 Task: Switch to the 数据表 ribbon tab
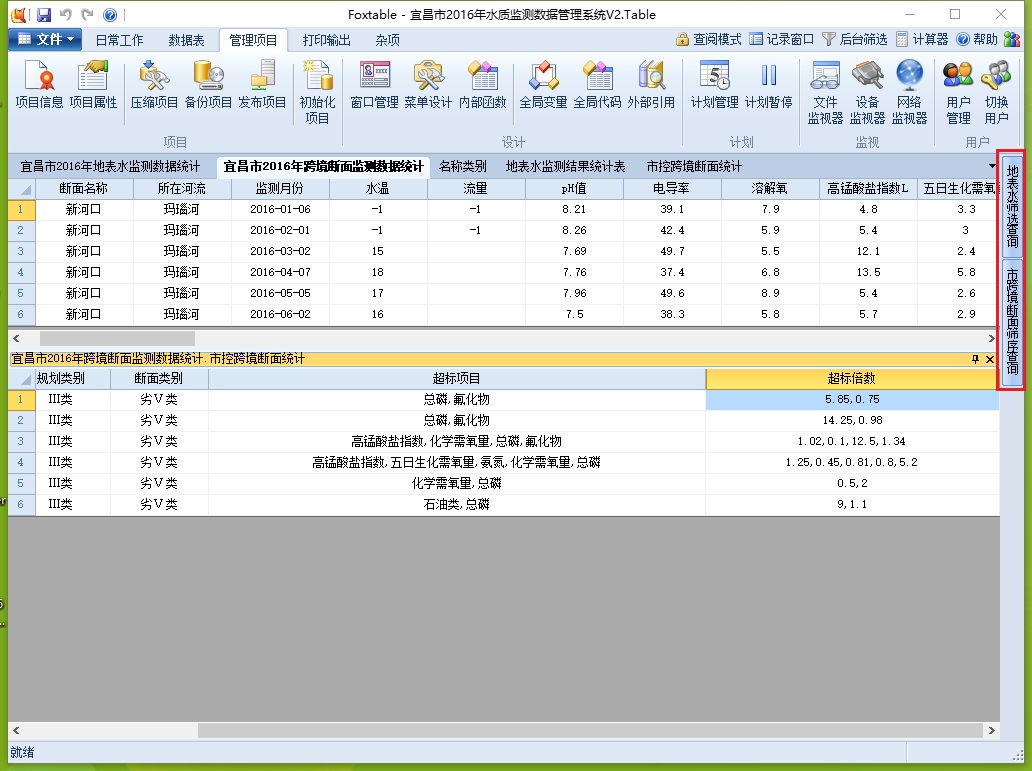point(186,40)
